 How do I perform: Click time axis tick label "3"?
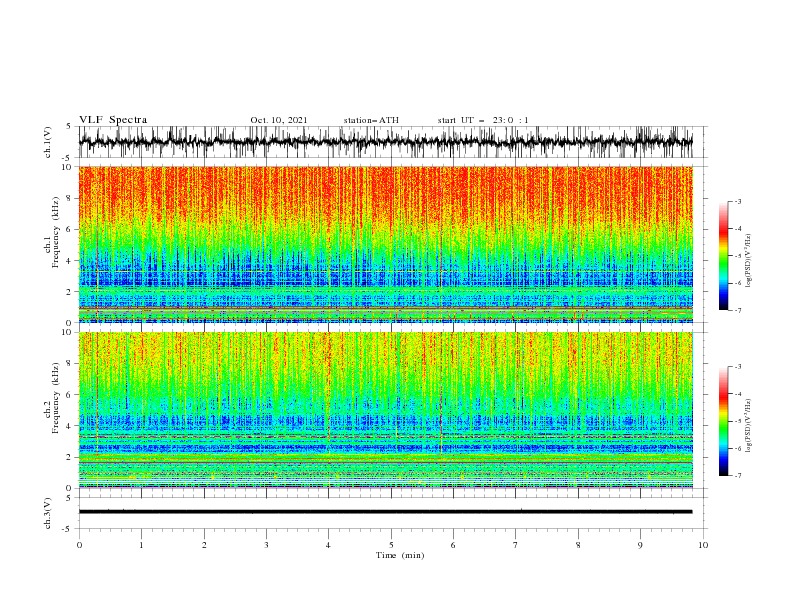[266, 545]
